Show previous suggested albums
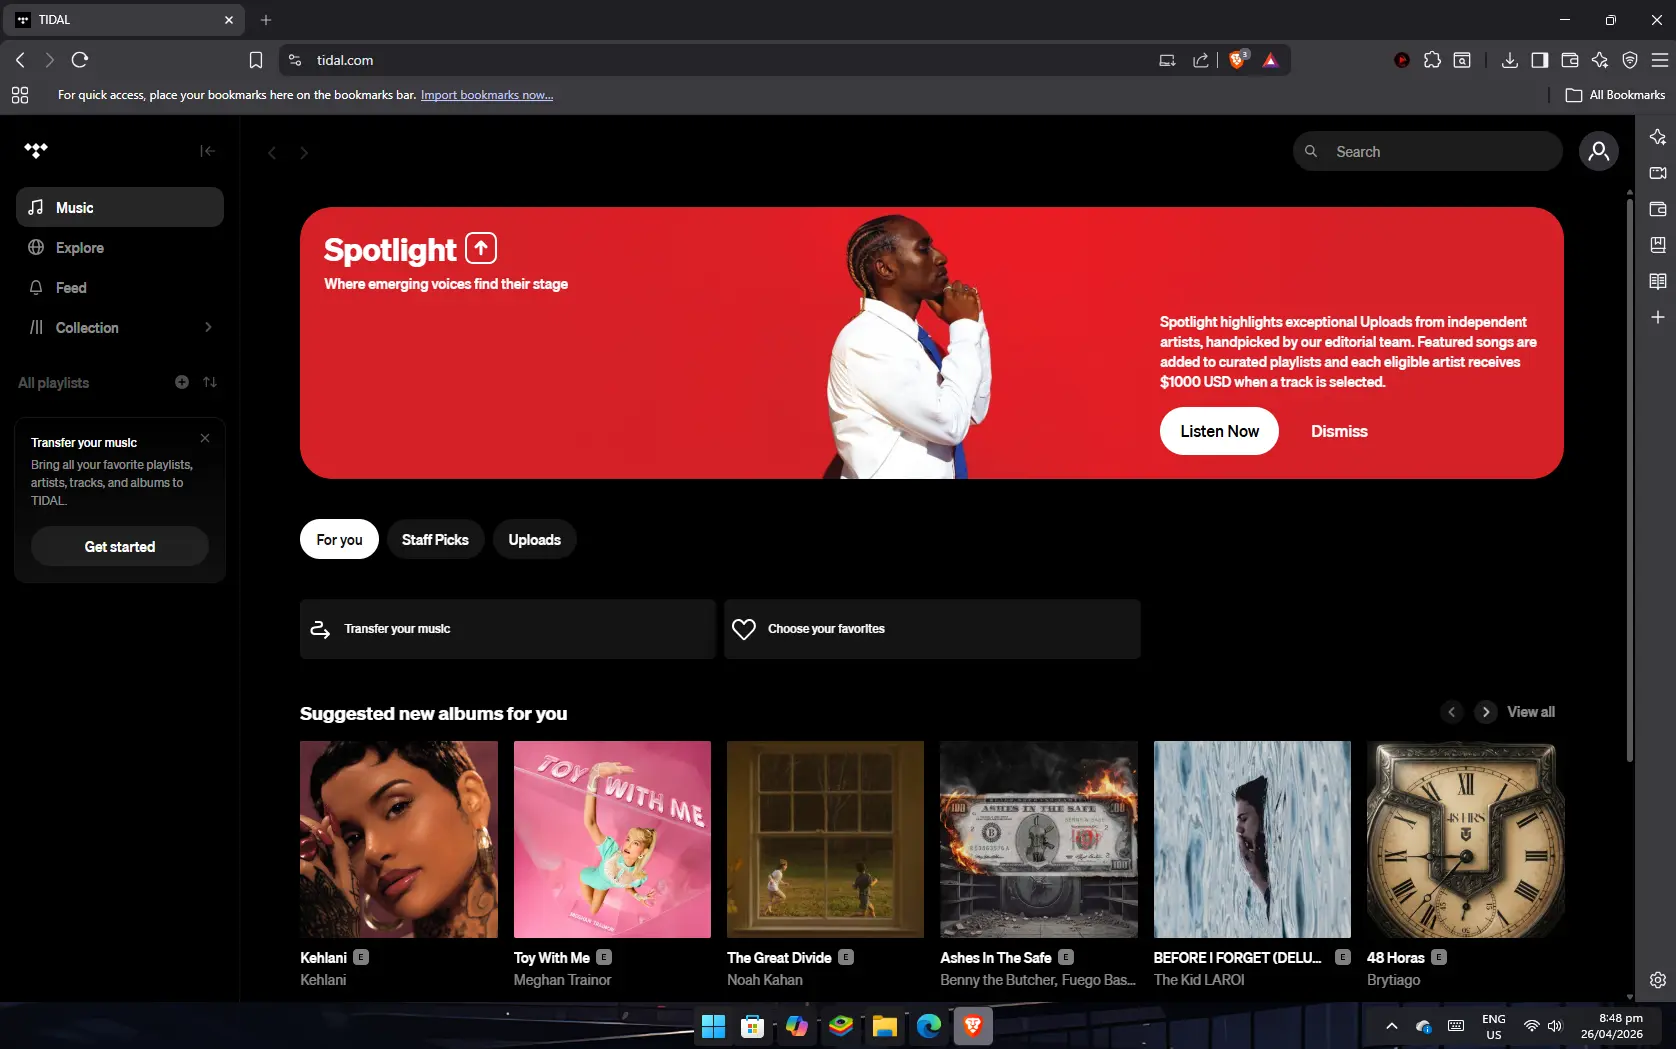The image size is (1676, 1049). point(1452,712)
